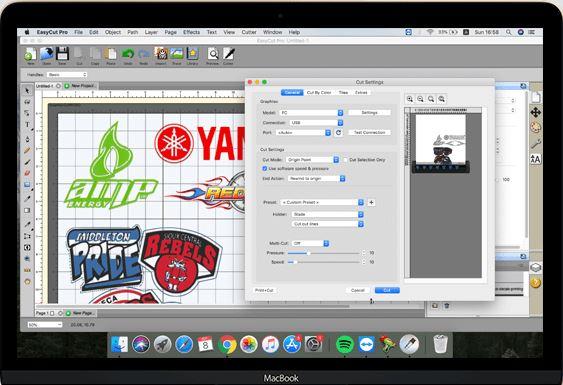The image size is (563, 385).
Task: Open the Cut Mode dropdown
Action: tap(312, 160)
